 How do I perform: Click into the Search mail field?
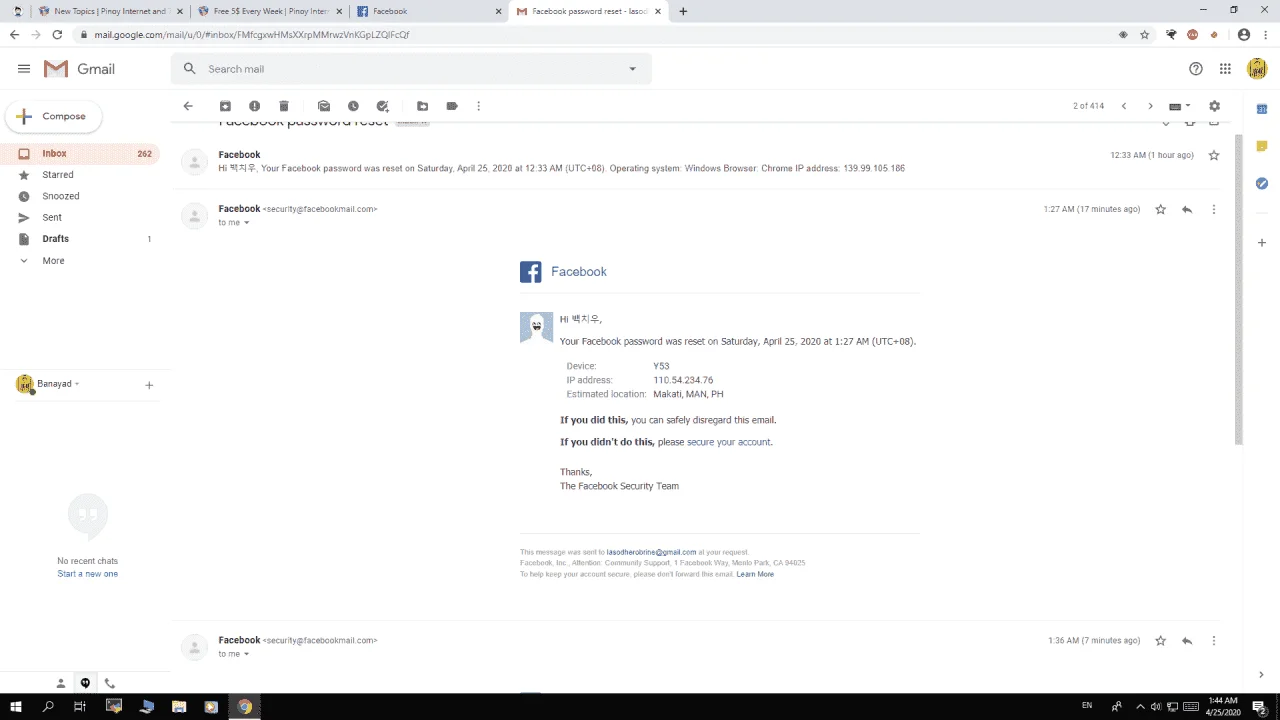coord(410,69)
